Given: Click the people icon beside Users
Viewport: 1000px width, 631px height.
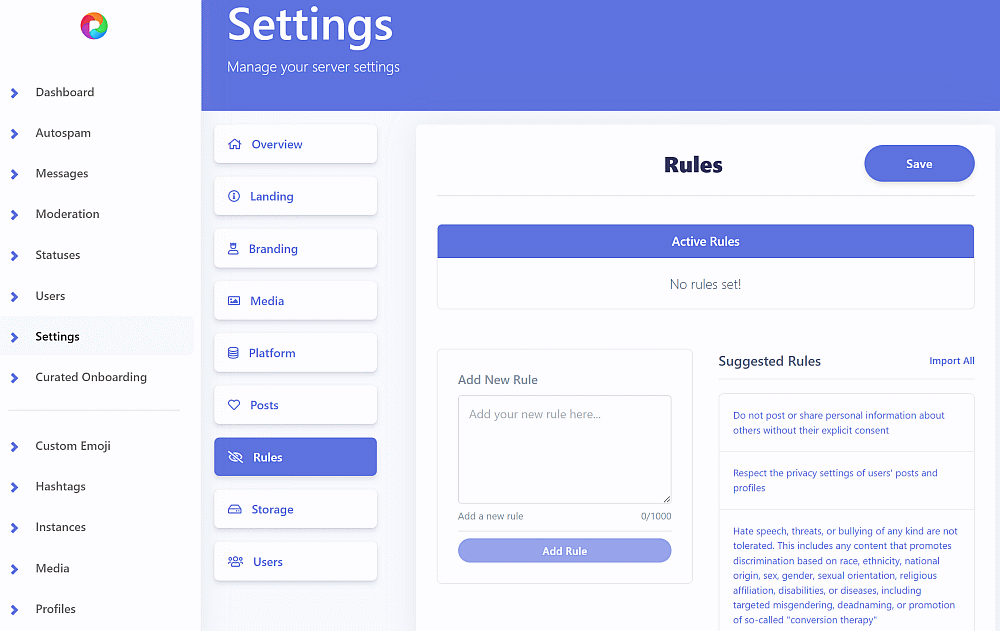Looking at the screenshot, I should 235,562.
